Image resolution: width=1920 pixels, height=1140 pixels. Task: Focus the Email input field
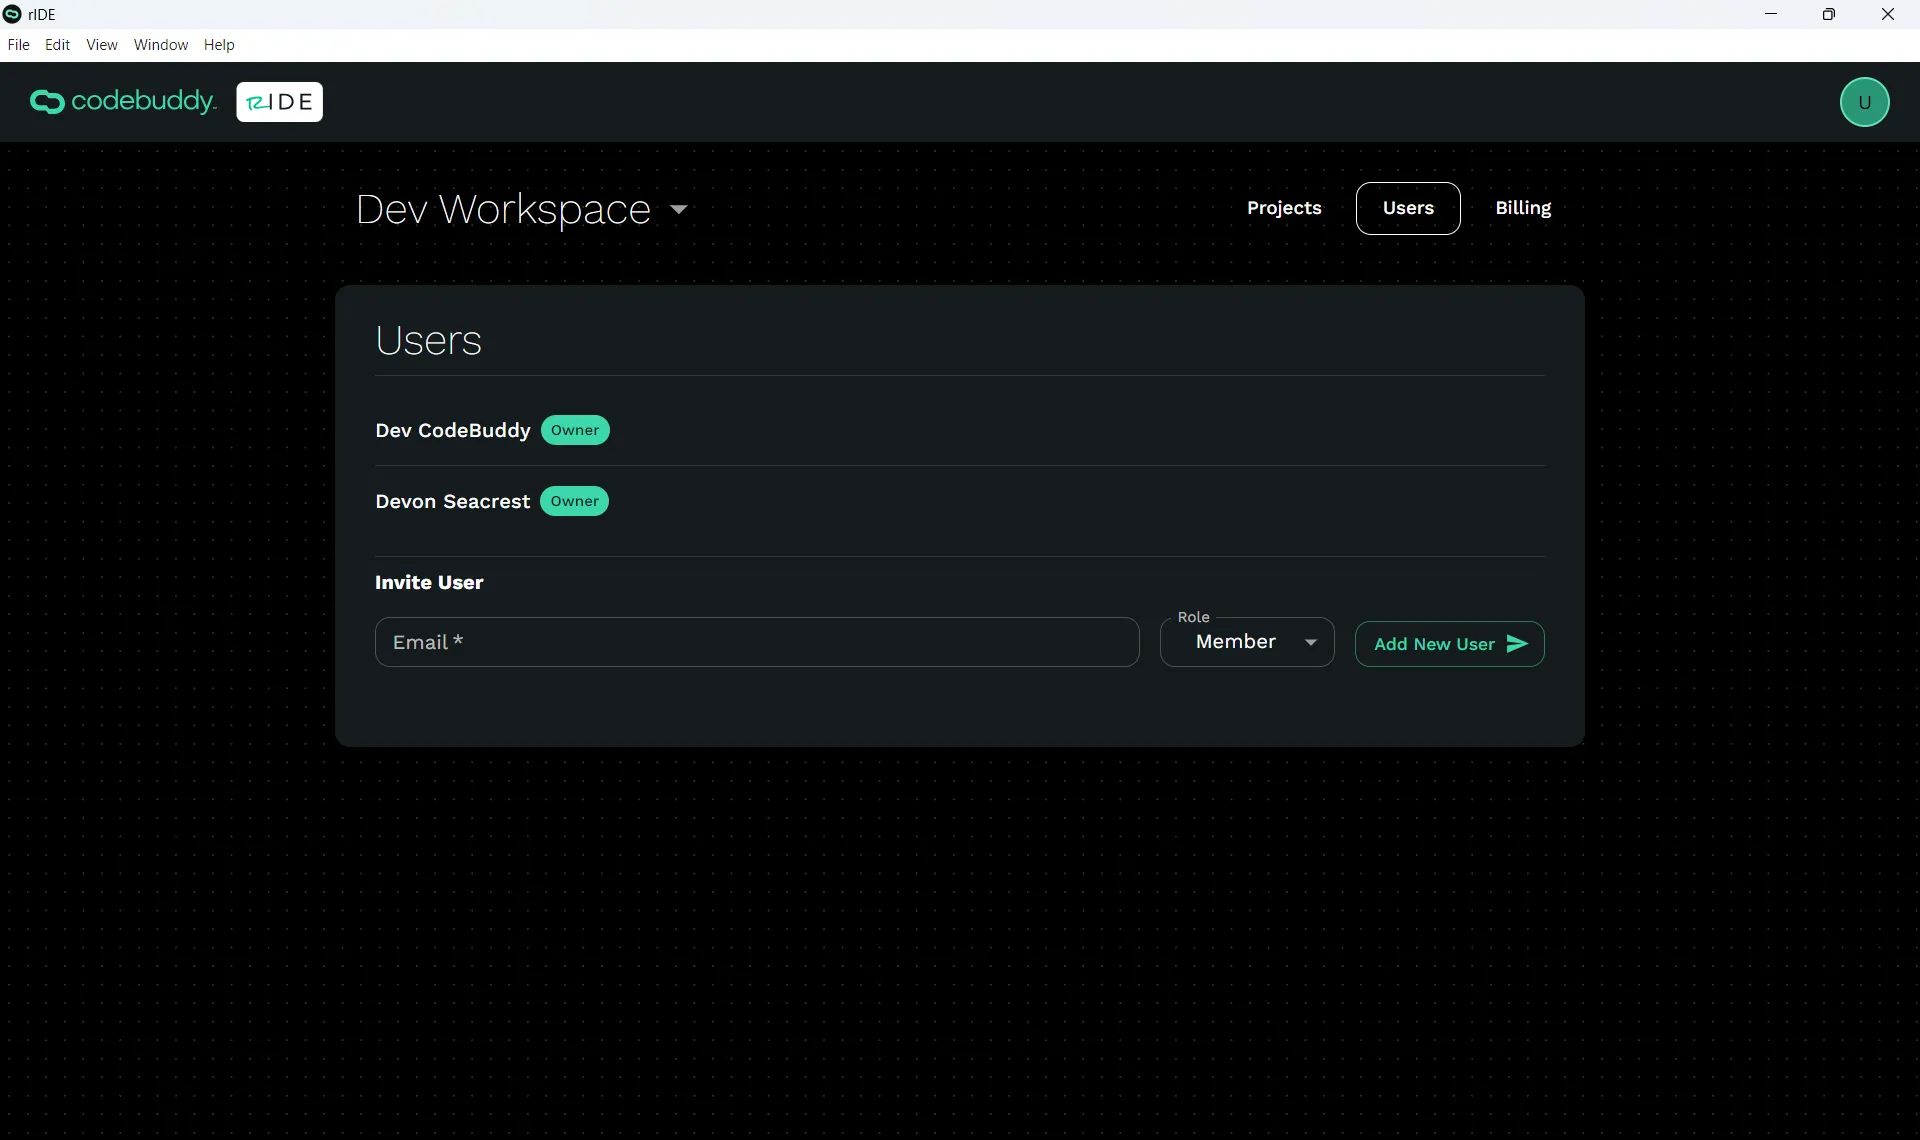tap(757, 642)
